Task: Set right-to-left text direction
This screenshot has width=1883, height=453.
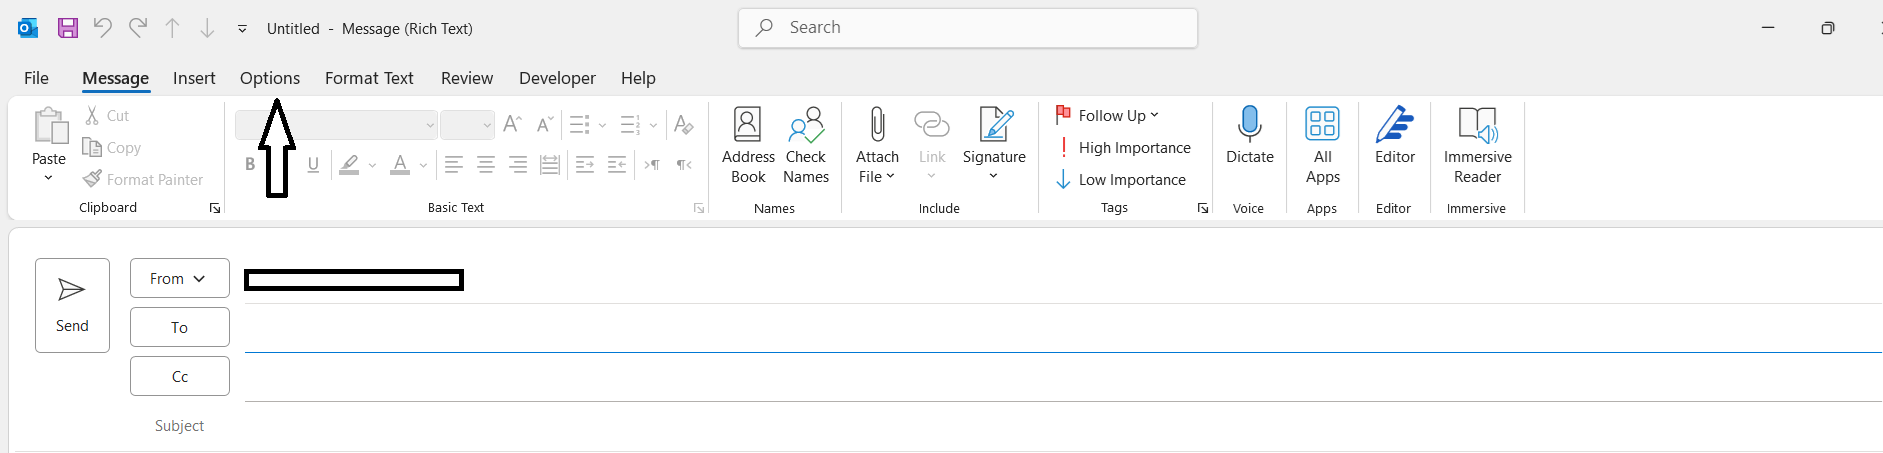Action: [684, 165]
